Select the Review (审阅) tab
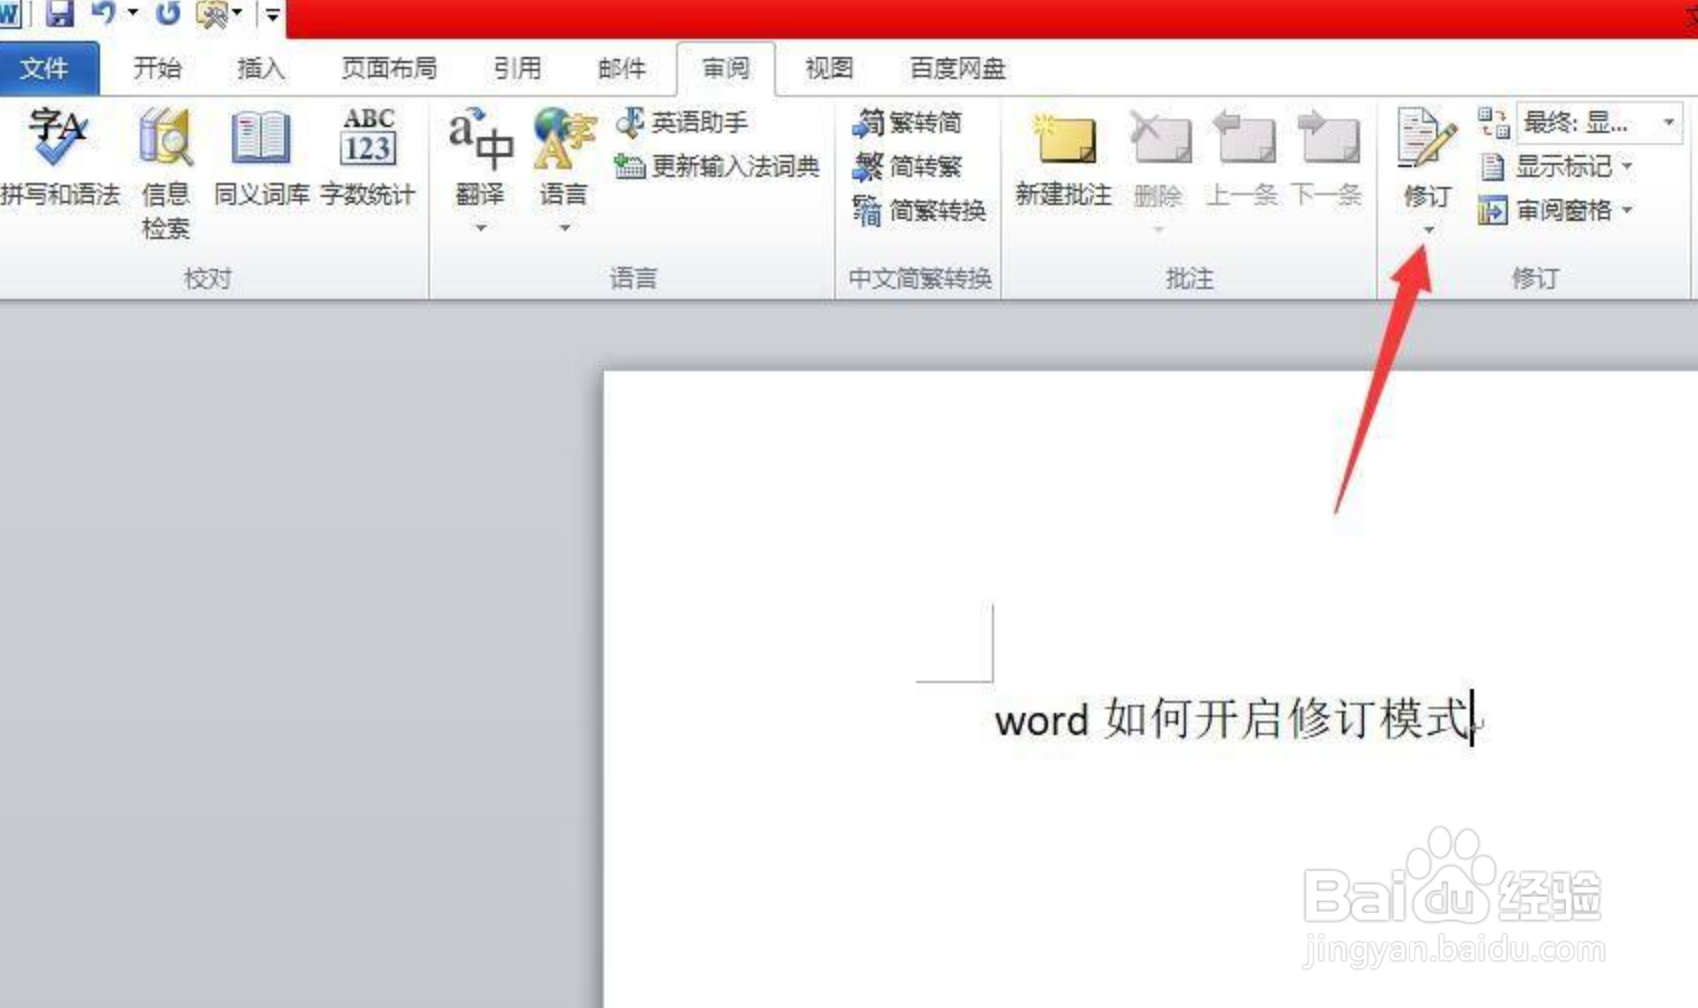 pyautogui.click(x=725, y=68)
